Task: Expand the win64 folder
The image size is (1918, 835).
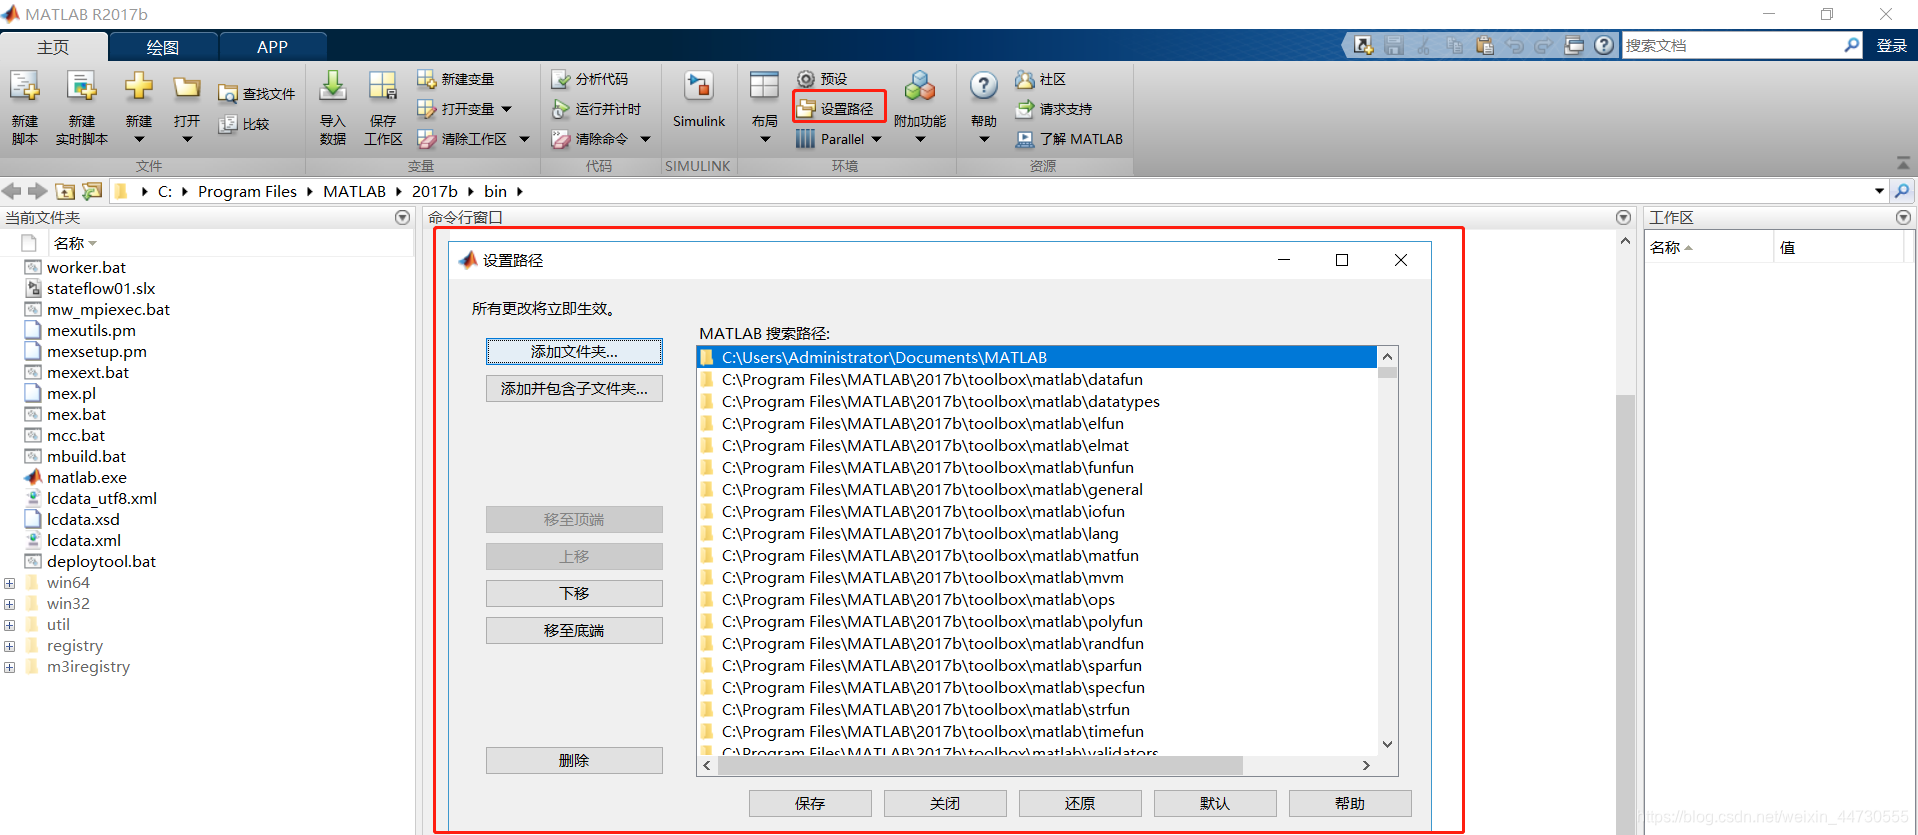Action: pyautogui.click(x=9, y=583)
